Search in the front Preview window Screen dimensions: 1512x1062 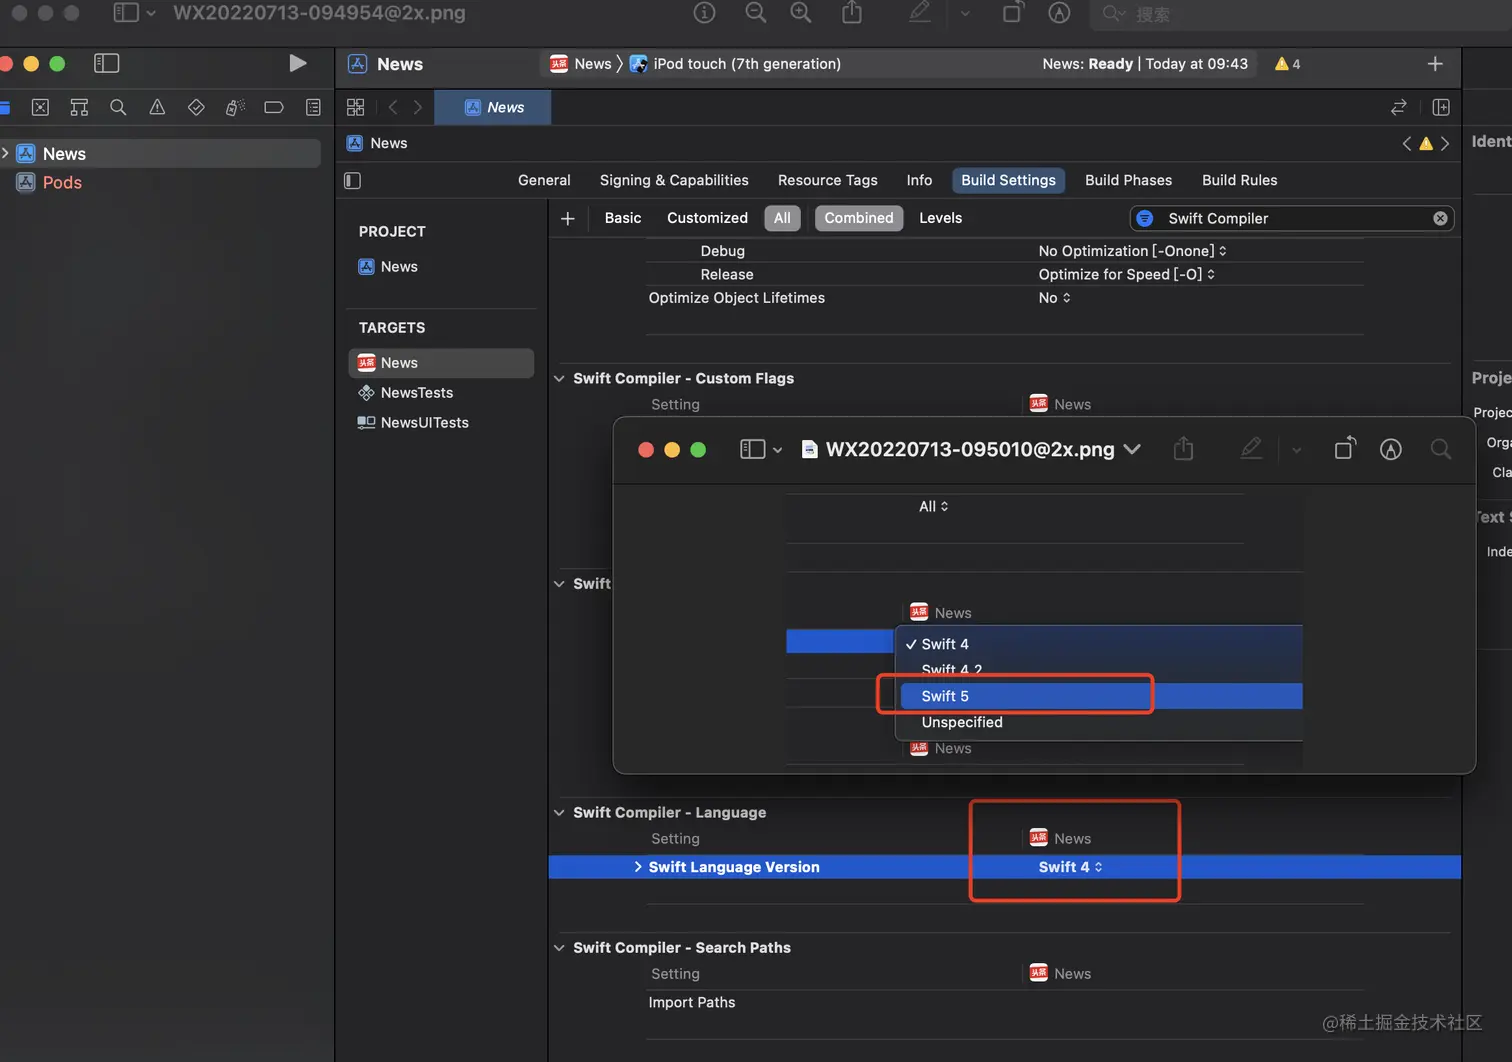tap(1441, 449)
